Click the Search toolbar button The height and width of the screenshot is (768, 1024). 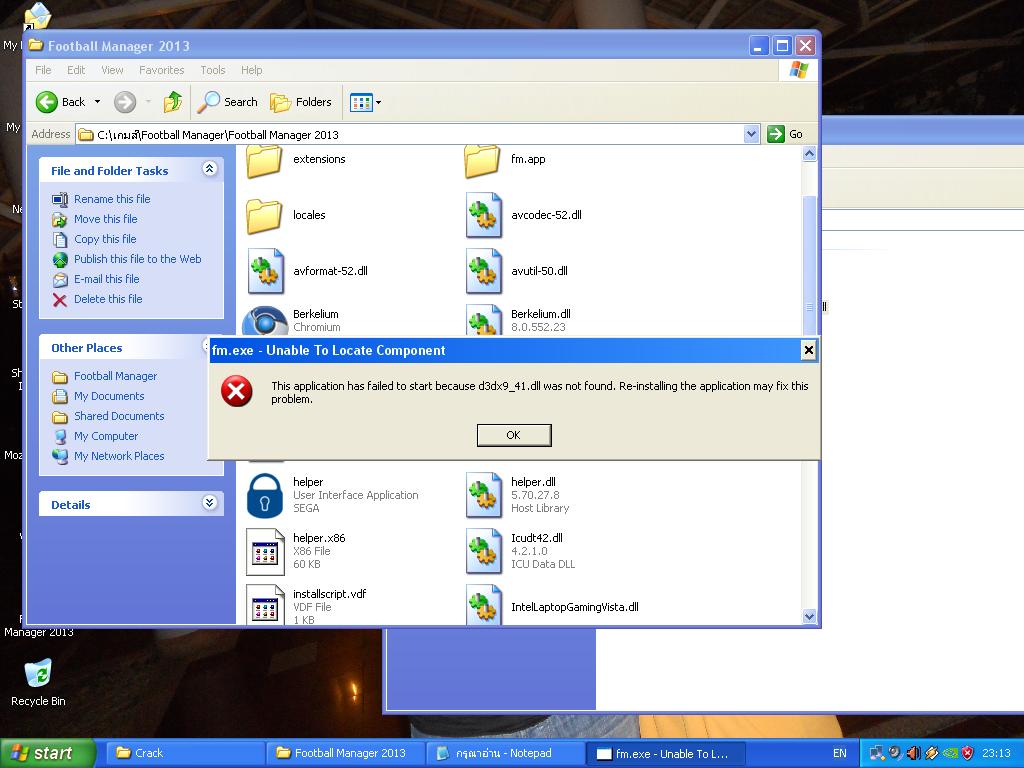[228, 102]
